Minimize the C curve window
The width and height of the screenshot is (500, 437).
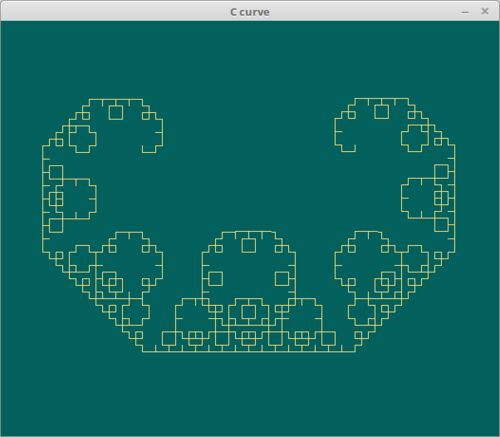click(465, 12)
